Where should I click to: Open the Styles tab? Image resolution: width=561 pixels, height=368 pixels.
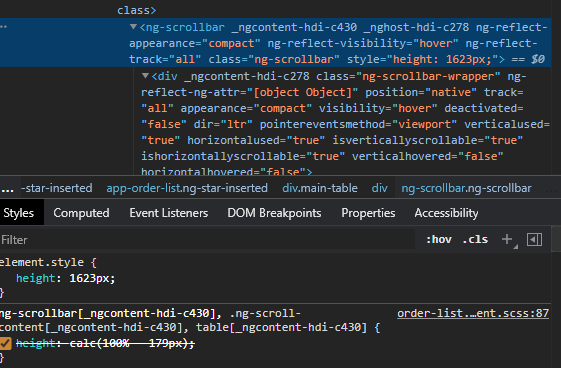tap(19, 213)
